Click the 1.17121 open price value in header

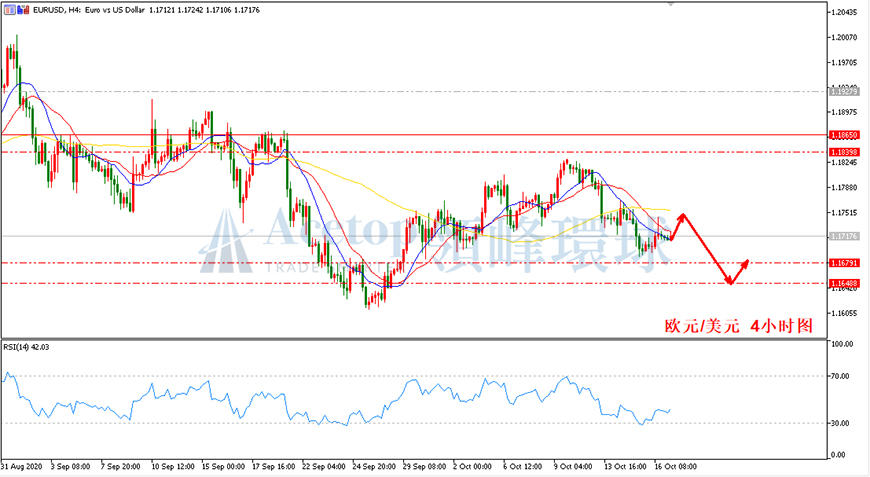pos(163,10)
